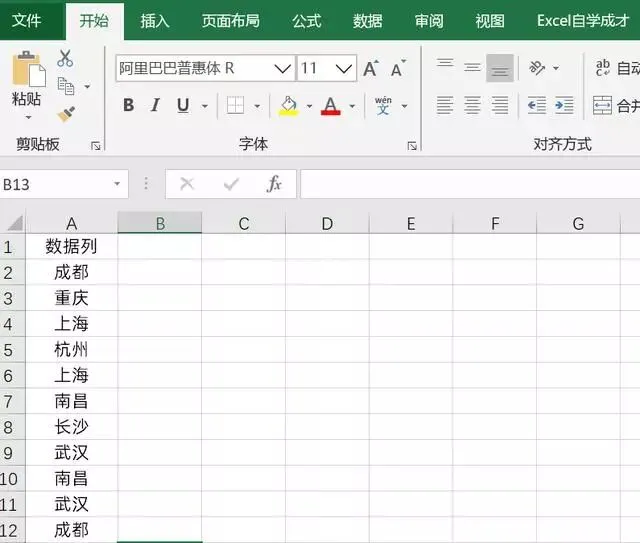
Task: Click the formula bar input field
Action: pos(470,184)
